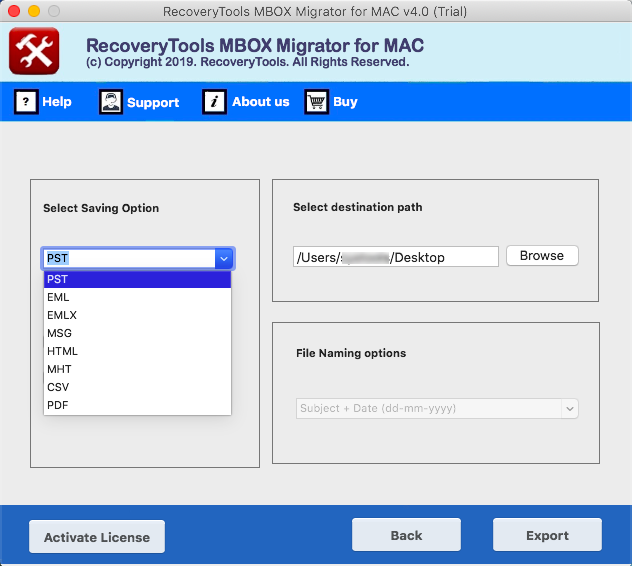The width and height of the screenshot is (632, 566).
Task: Click the Activate License button
Action: click(x=97, y=537)
